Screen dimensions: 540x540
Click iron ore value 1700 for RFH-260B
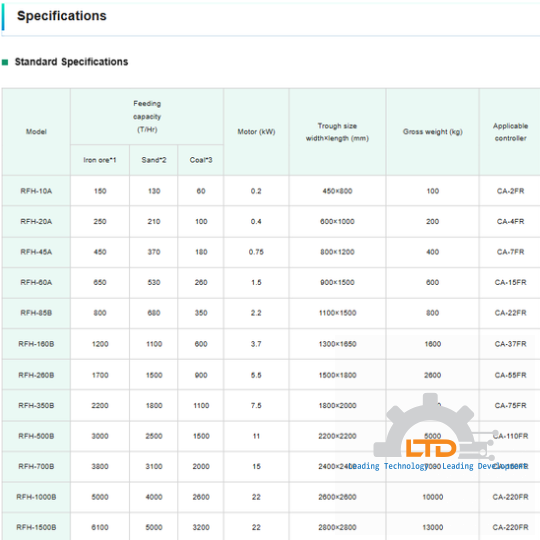100,375
